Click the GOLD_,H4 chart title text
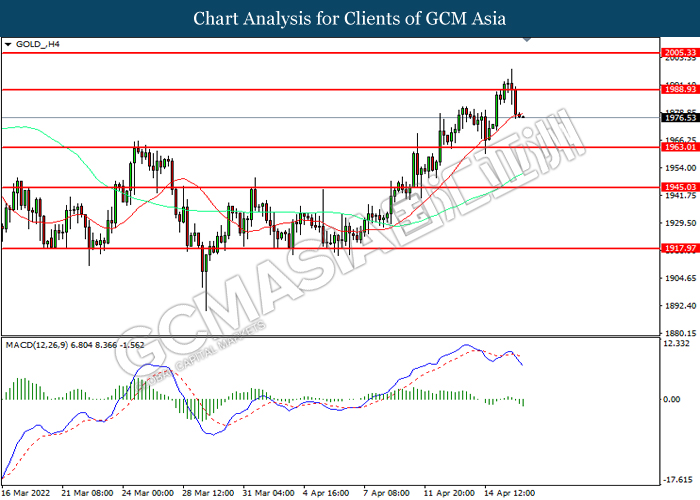The width and height of the screenshot is (700, 500). (38, 44)
